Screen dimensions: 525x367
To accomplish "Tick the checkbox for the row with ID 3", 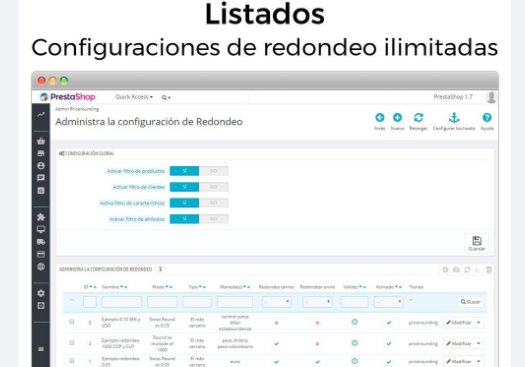I will [71, 322].
